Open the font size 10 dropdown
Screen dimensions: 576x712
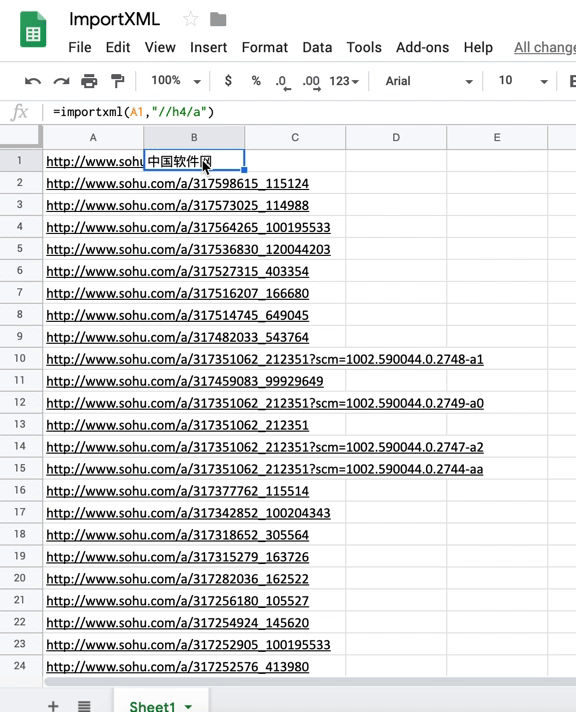pyautogui.click(x=523, y=81)
